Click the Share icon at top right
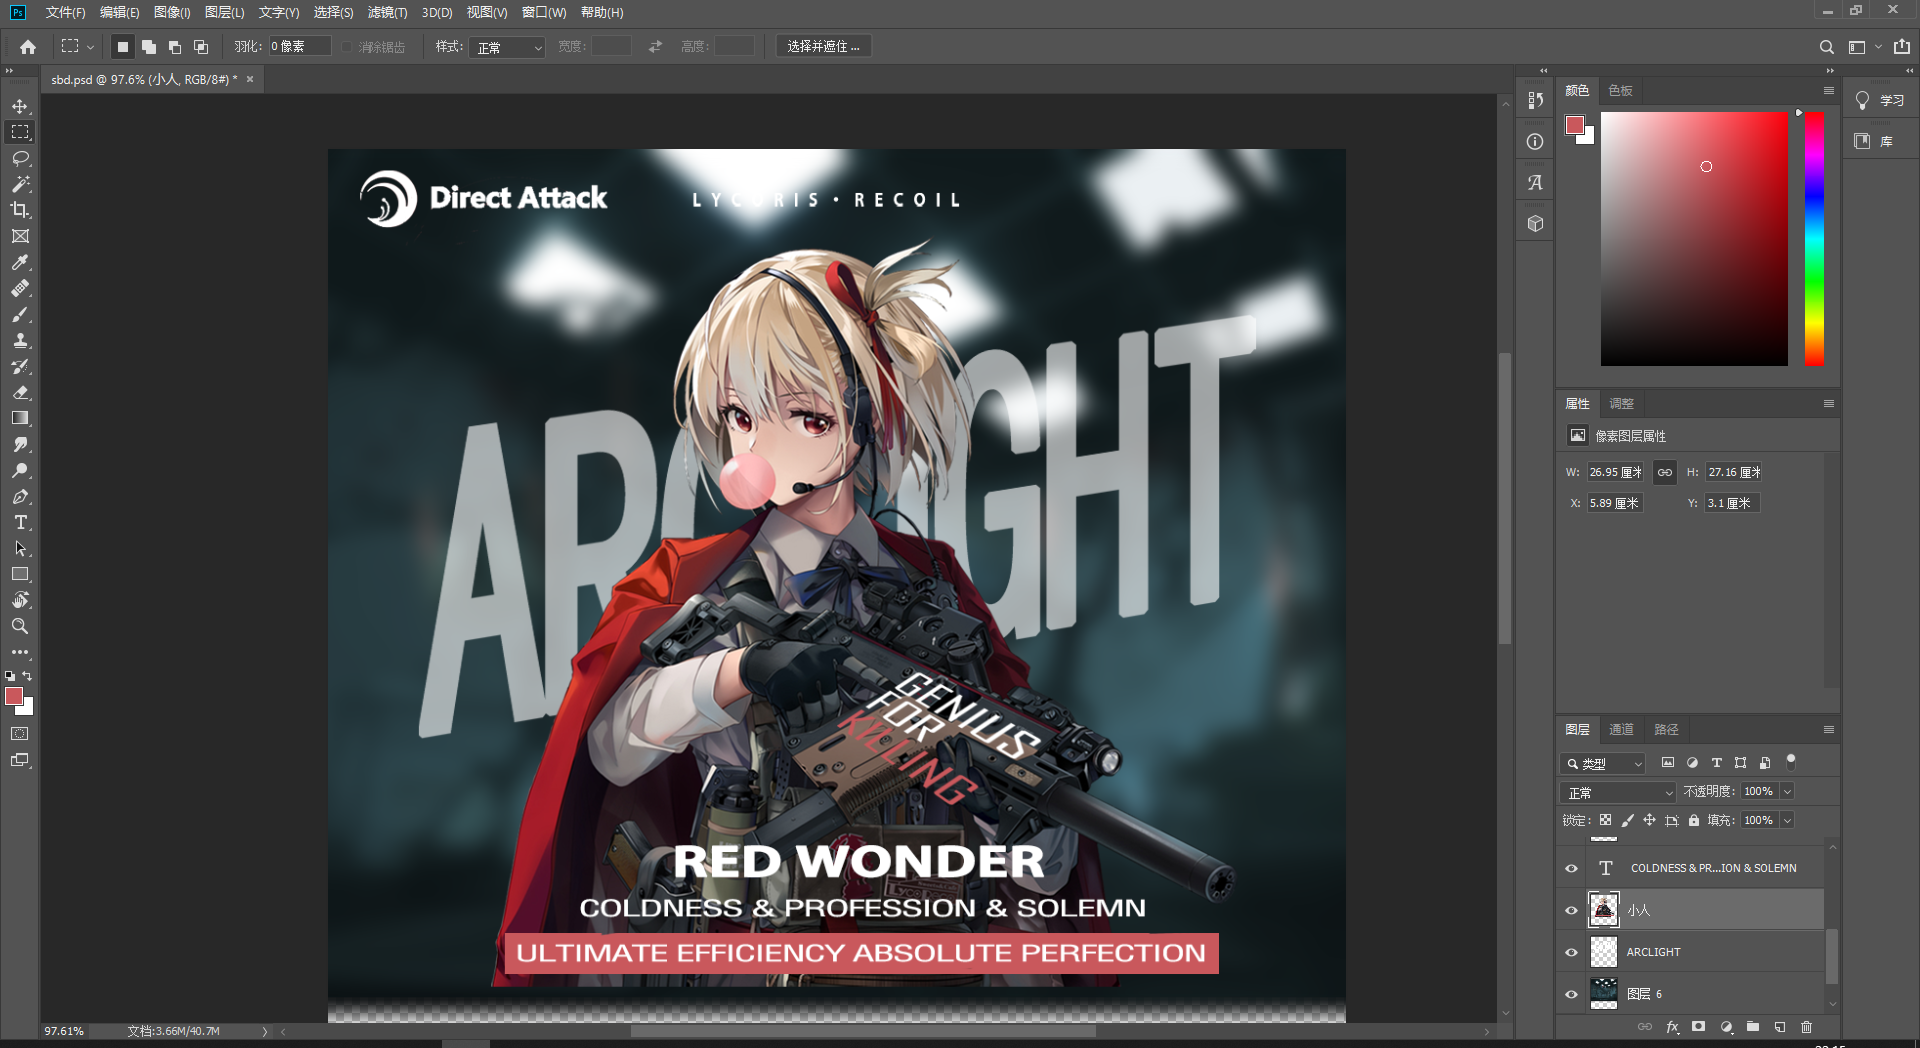The width and height of the screenshot is (1920, 1048). point(1902,47)
